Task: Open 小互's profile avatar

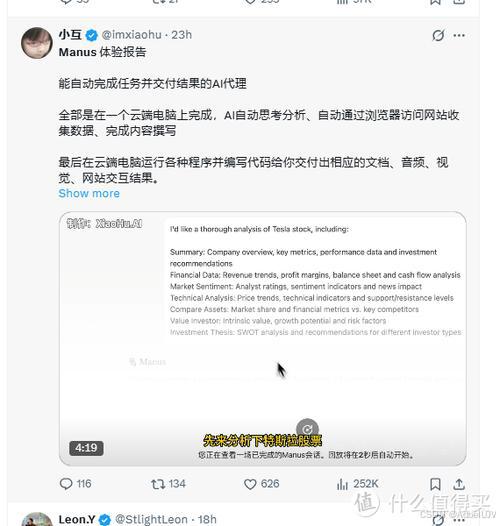Action: click(37, 43)
